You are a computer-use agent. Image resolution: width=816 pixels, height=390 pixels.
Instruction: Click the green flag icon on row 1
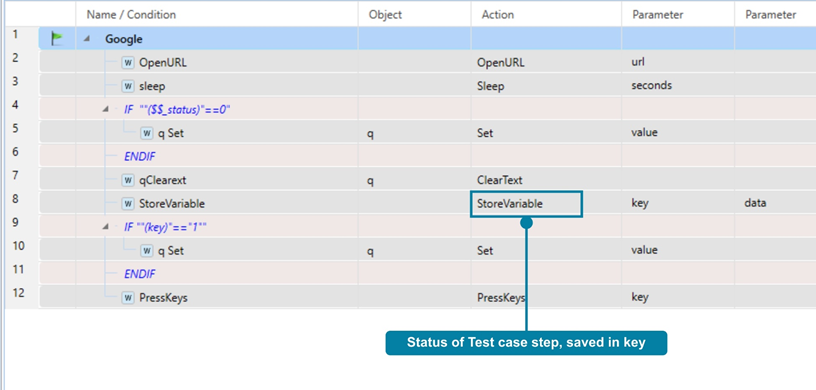point(57,38)
